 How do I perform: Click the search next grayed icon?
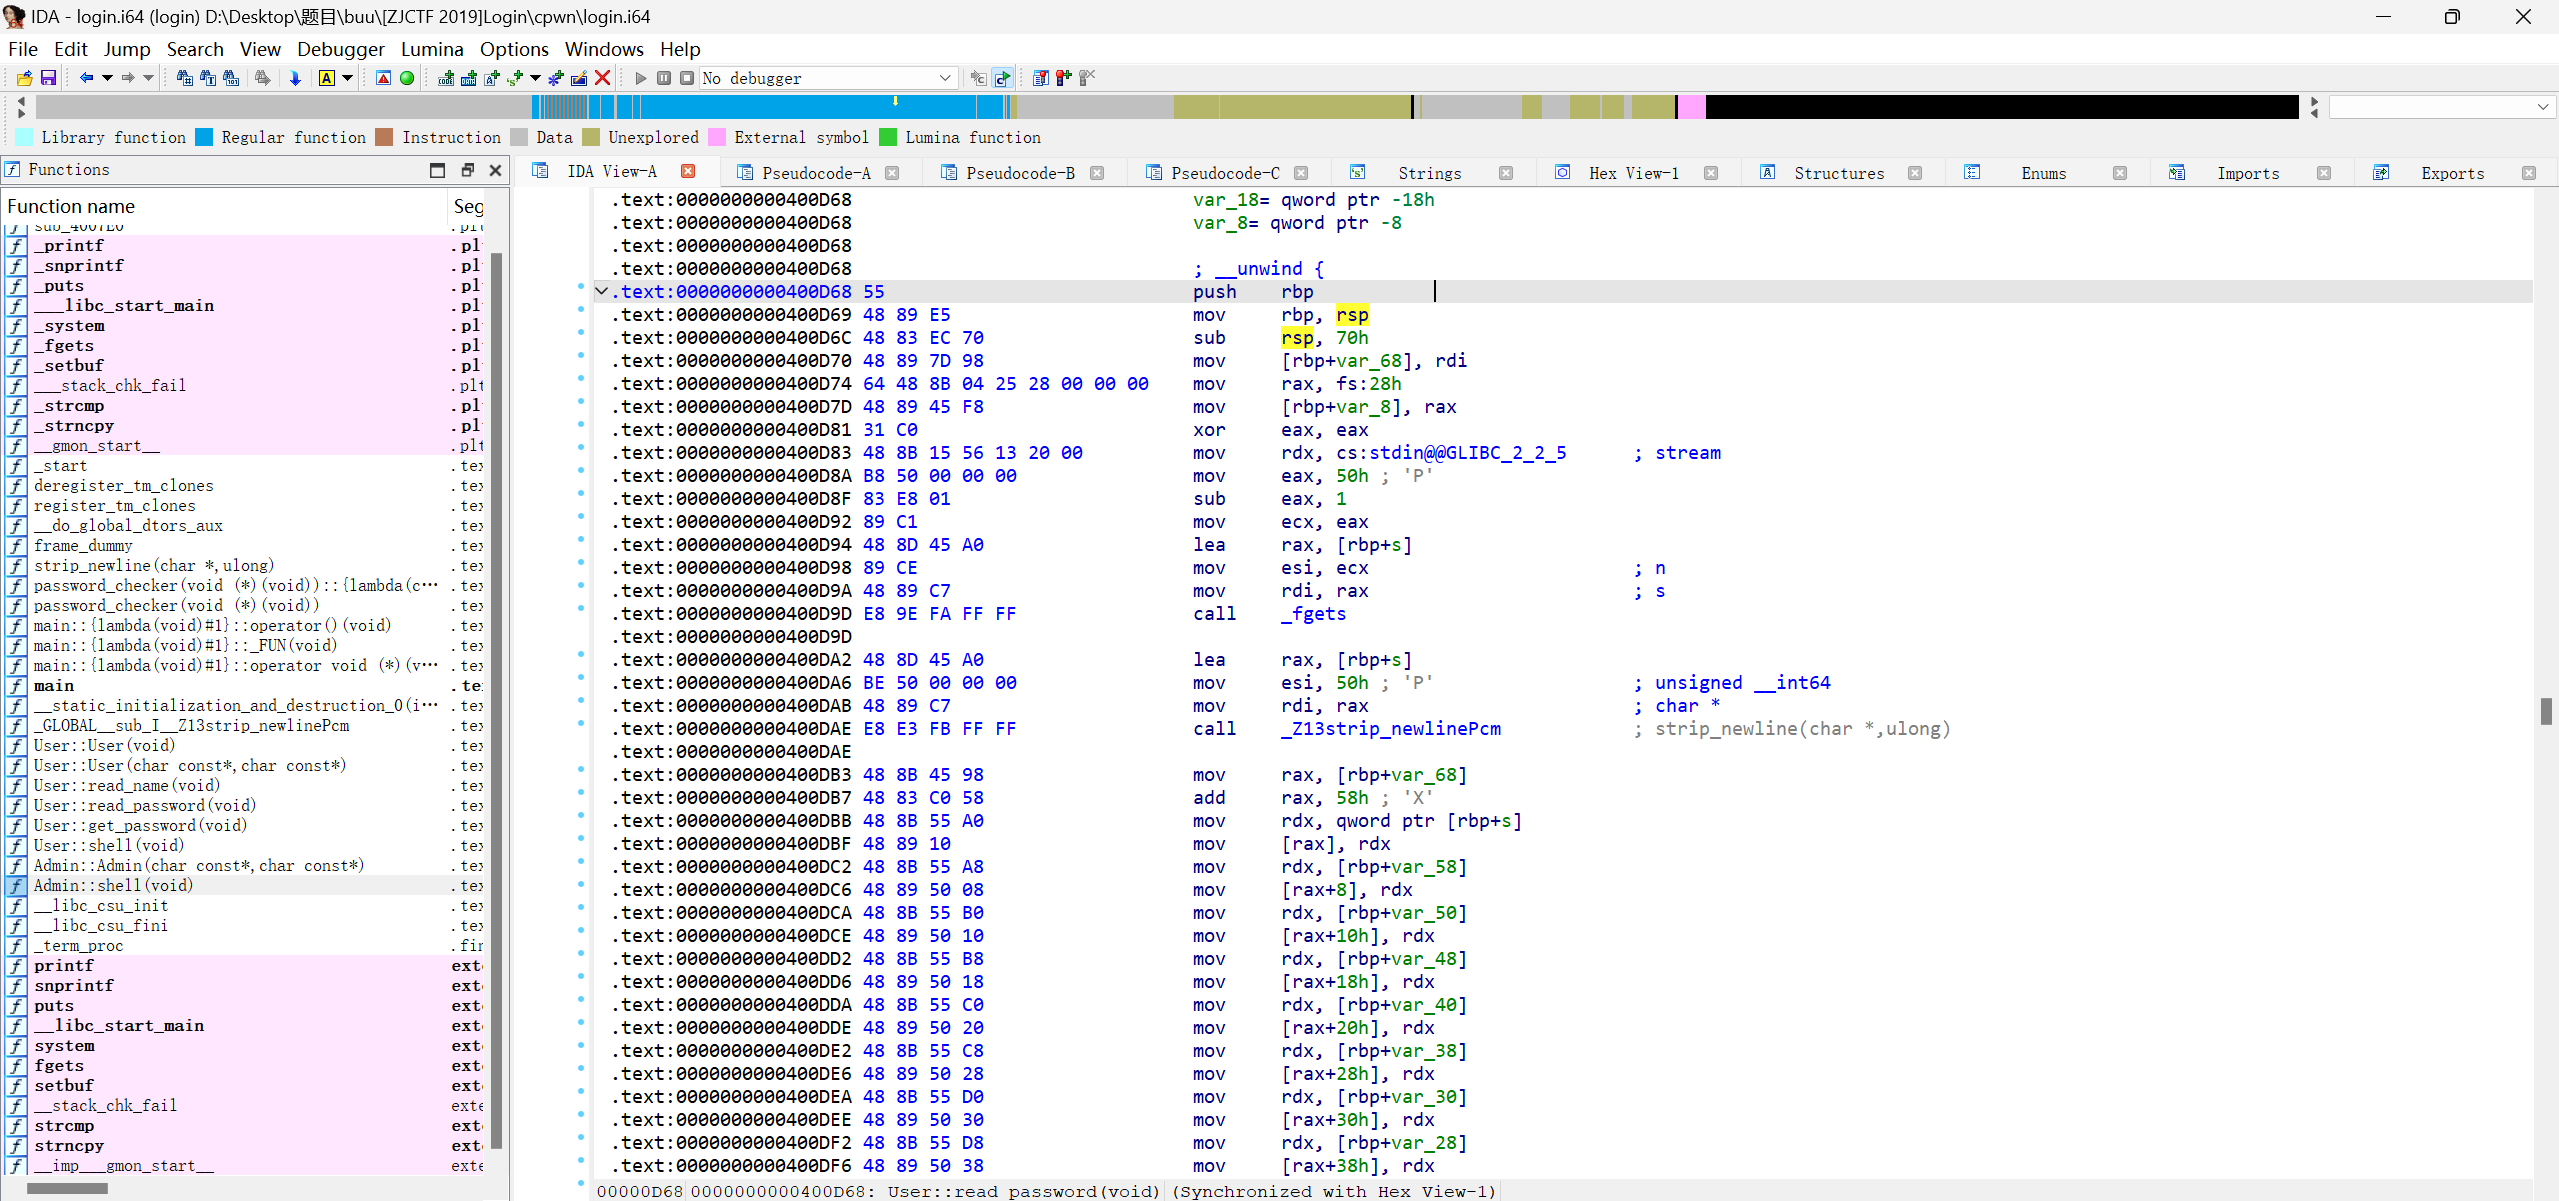coord(263,78)
